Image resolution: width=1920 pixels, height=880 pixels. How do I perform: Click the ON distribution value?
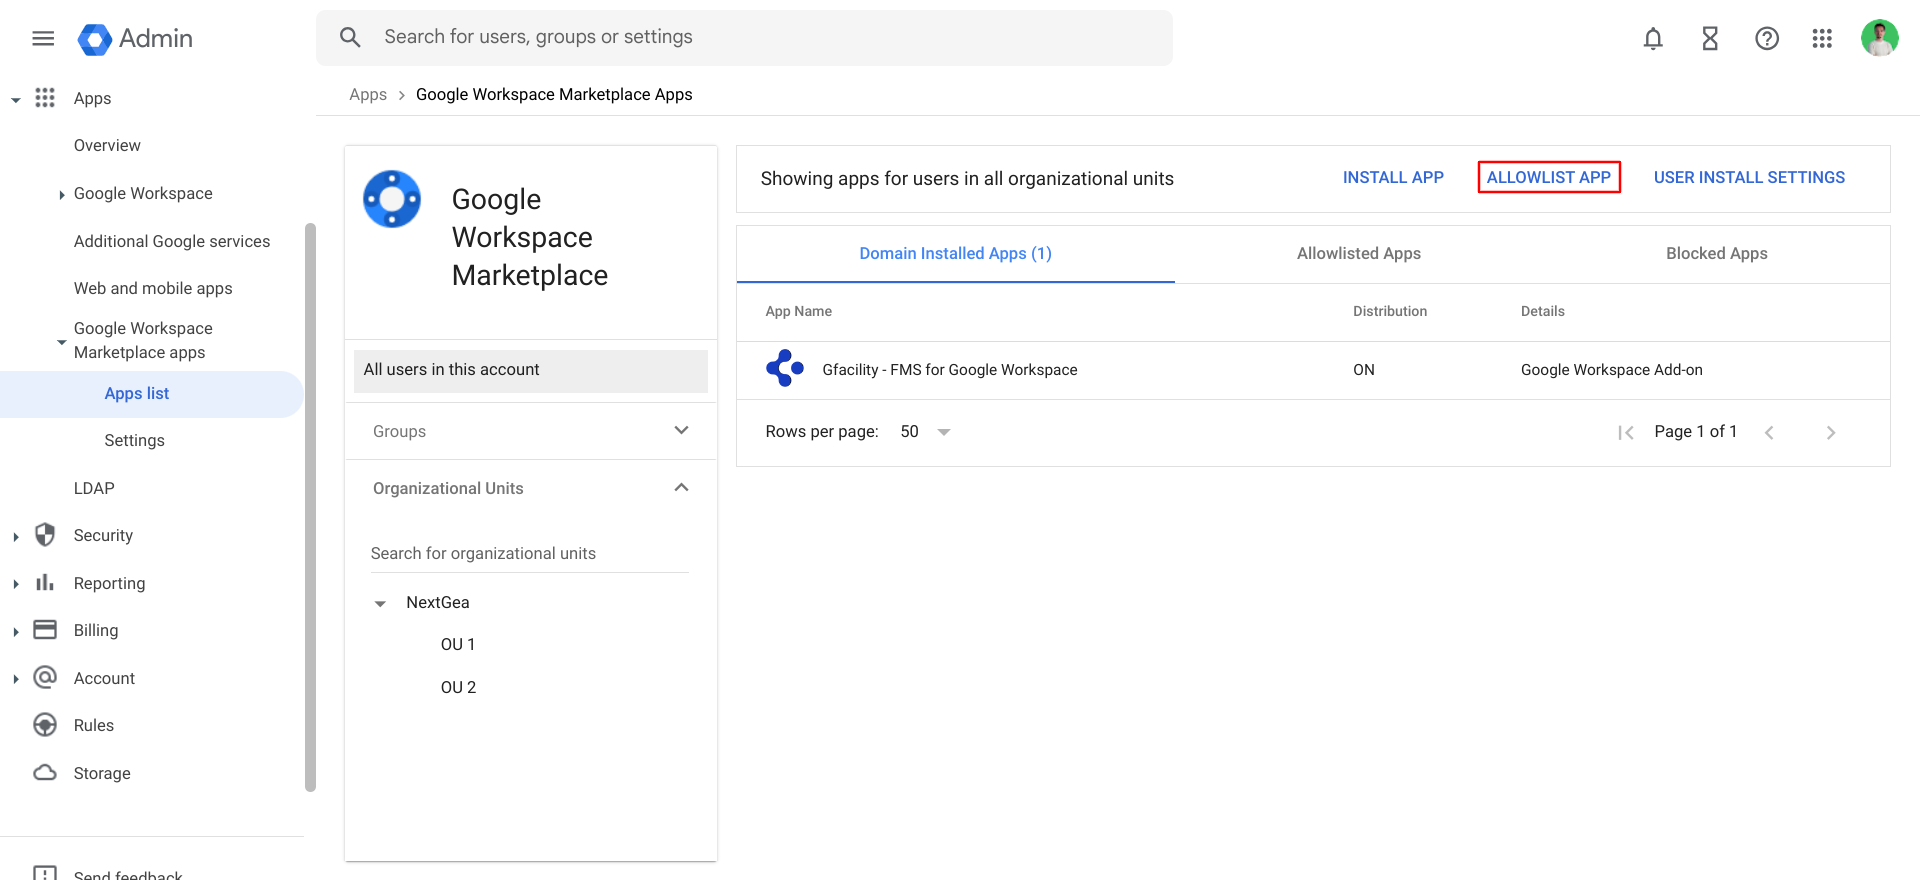tap(1364, 370)
